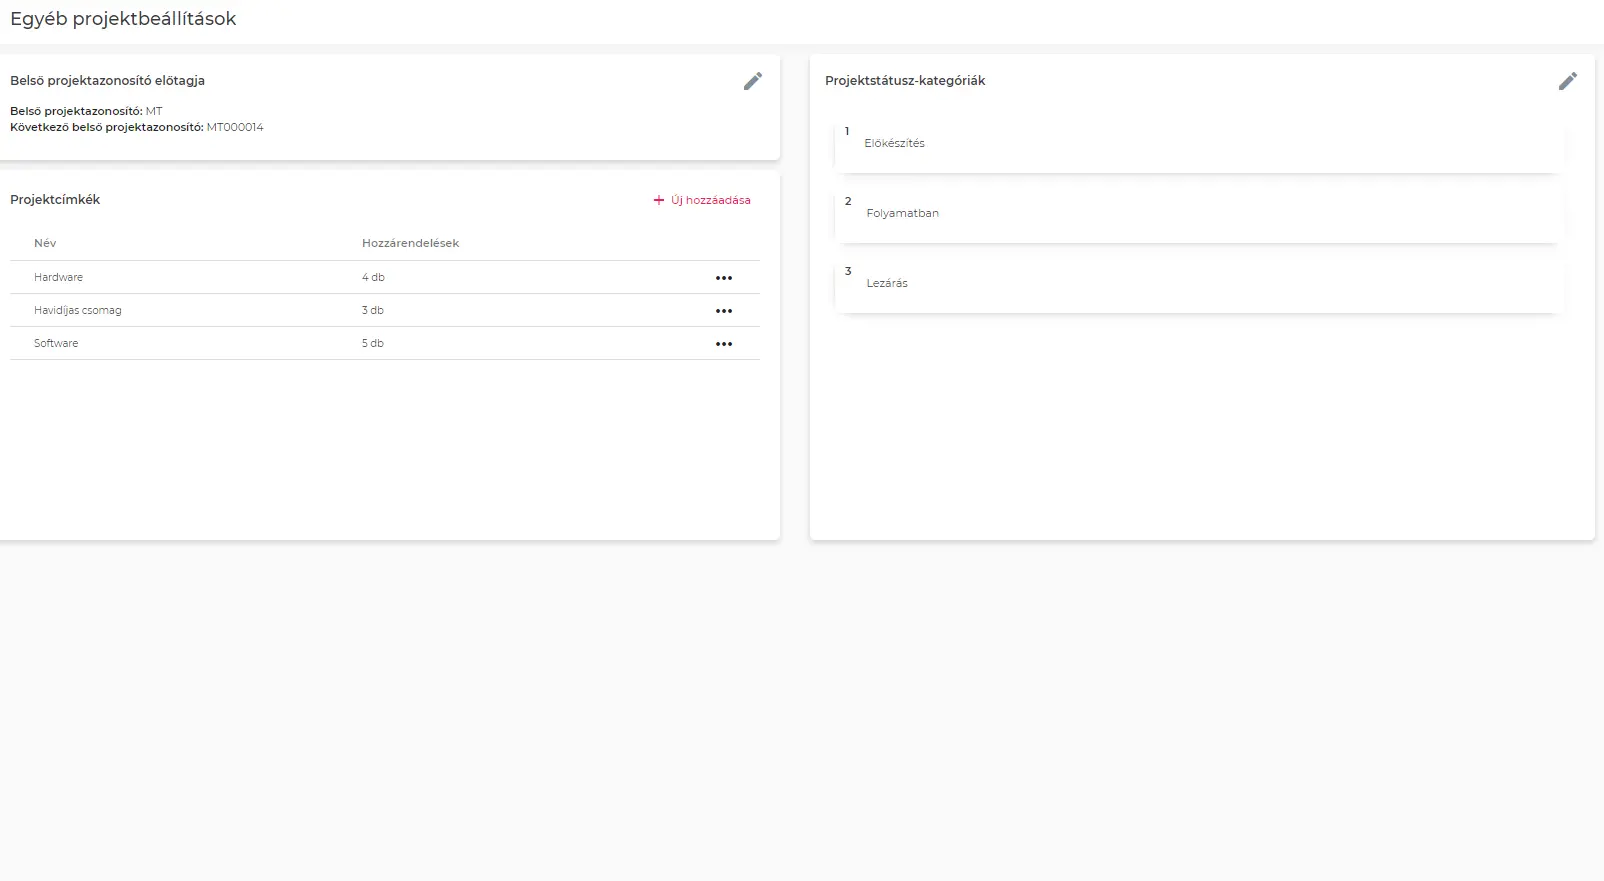Open the Havidíjas csomag row options menu
Viewport: 1604px width, 881px height.
[x=724, y=311]
